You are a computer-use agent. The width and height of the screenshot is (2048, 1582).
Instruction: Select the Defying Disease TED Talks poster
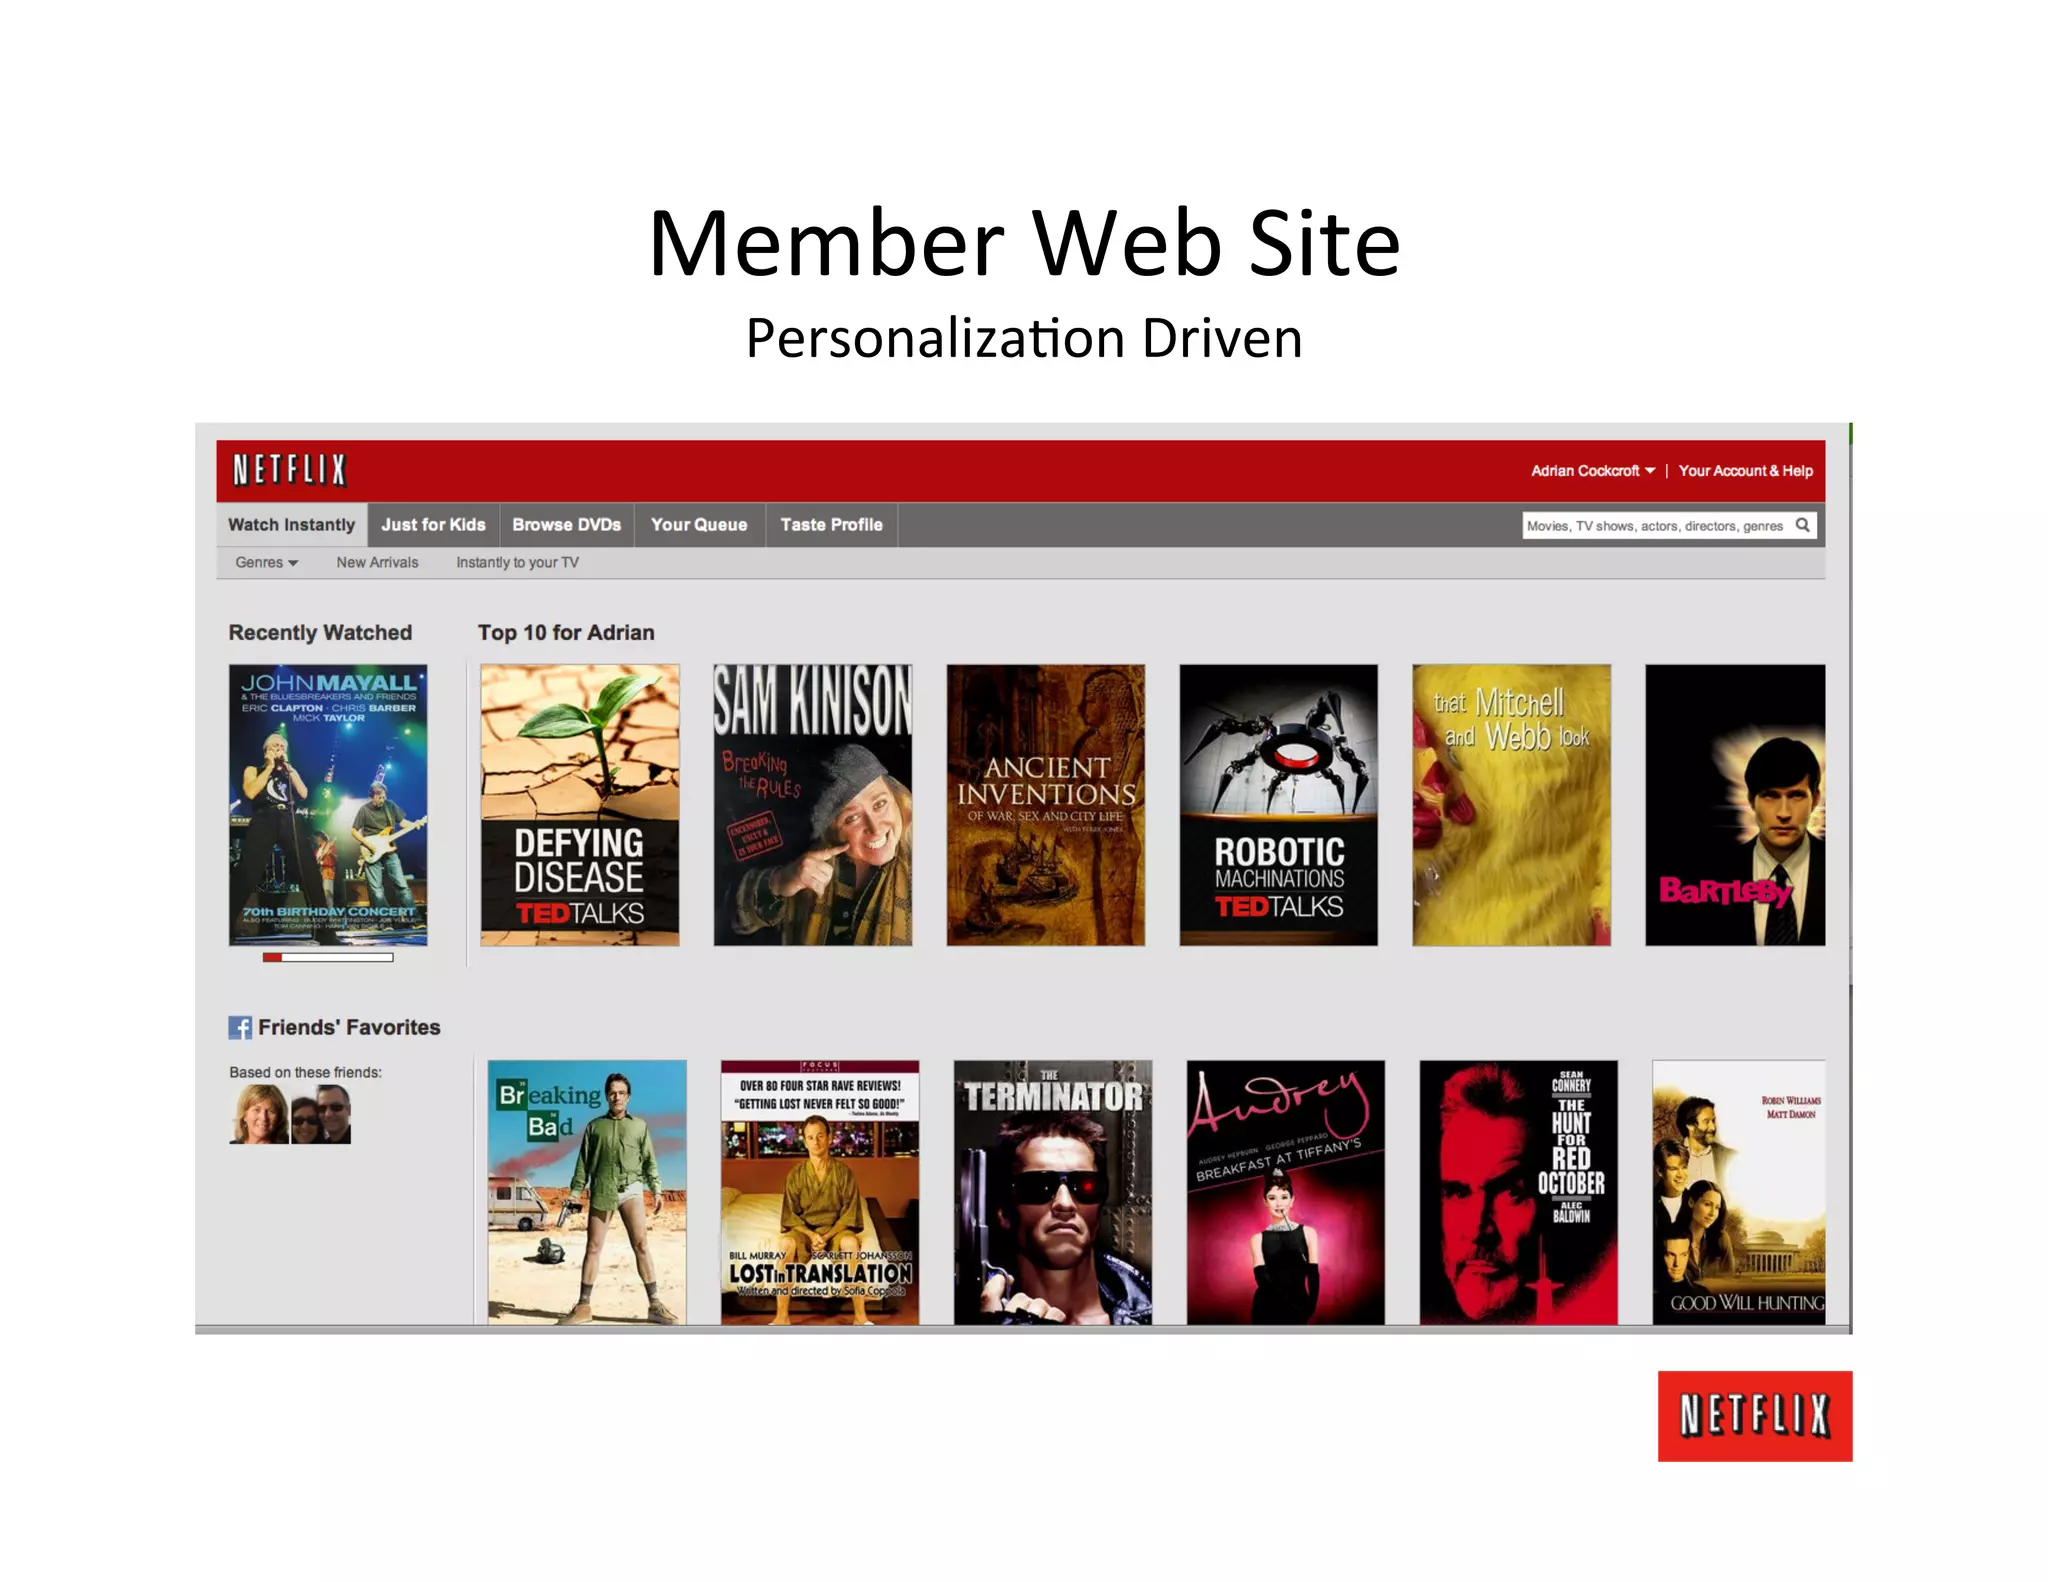coord(580,805)
